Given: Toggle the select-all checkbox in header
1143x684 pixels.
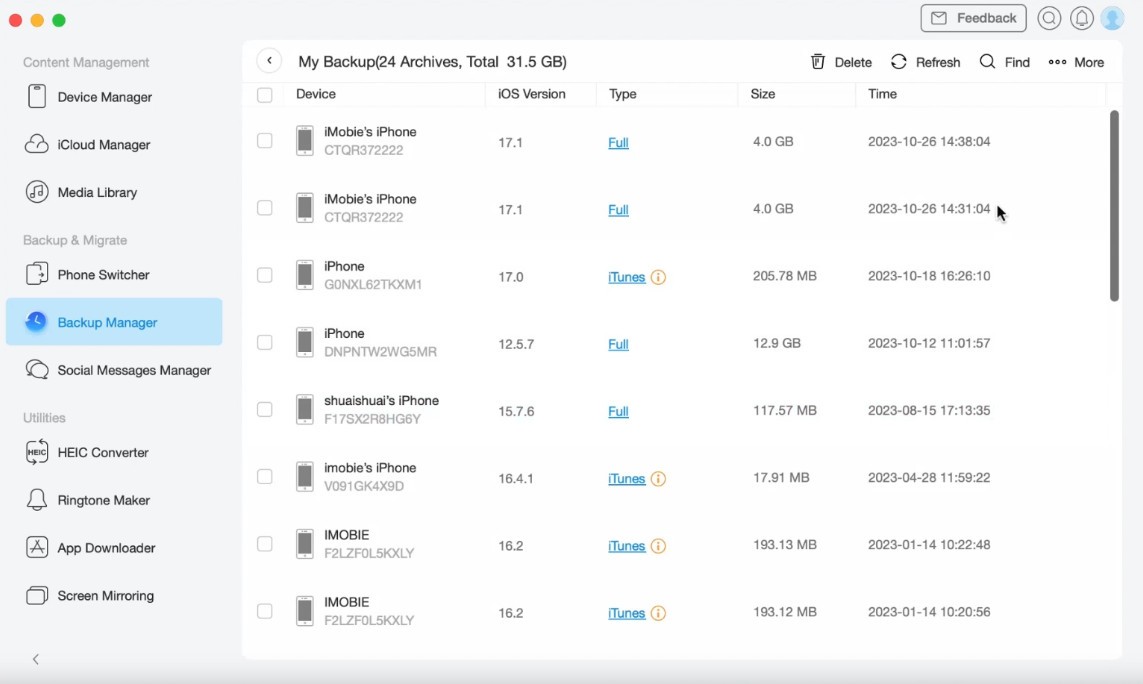Looking at the screenshot, I should pos(265,95).
